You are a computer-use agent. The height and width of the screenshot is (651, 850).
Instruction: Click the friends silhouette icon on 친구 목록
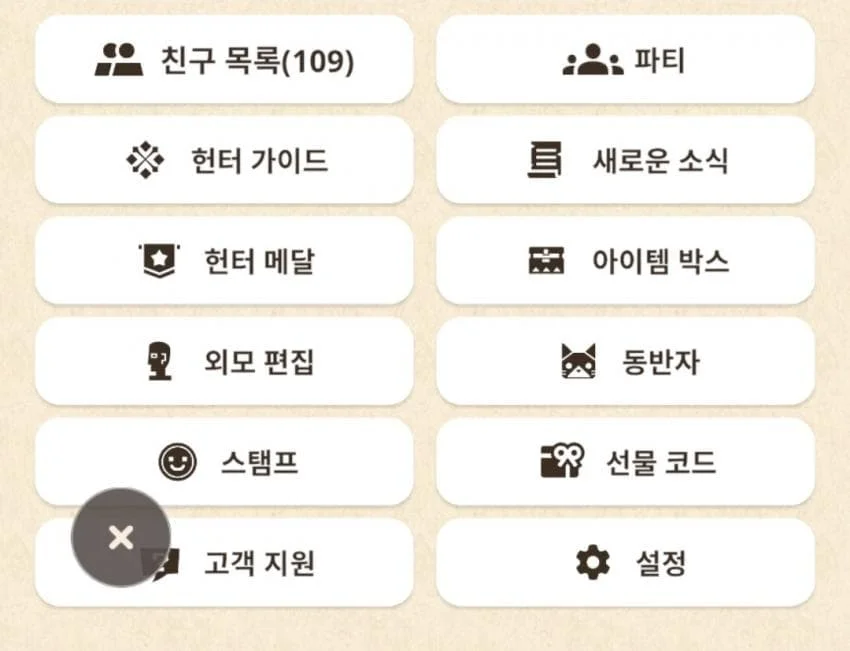(118, 60)
